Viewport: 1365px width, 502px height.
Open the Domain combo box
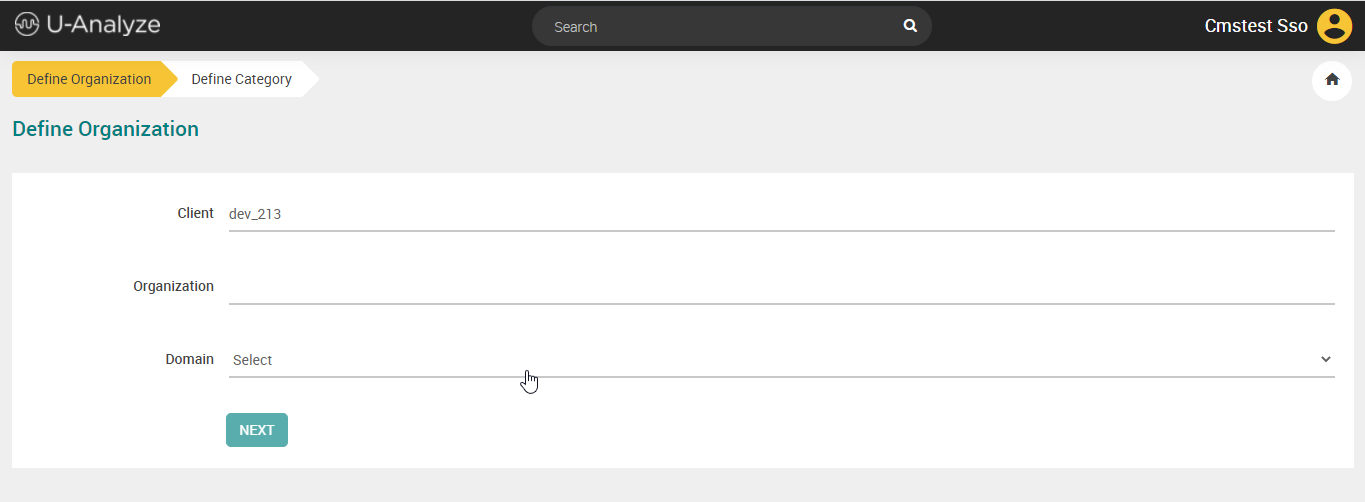(x=781, y=360)
